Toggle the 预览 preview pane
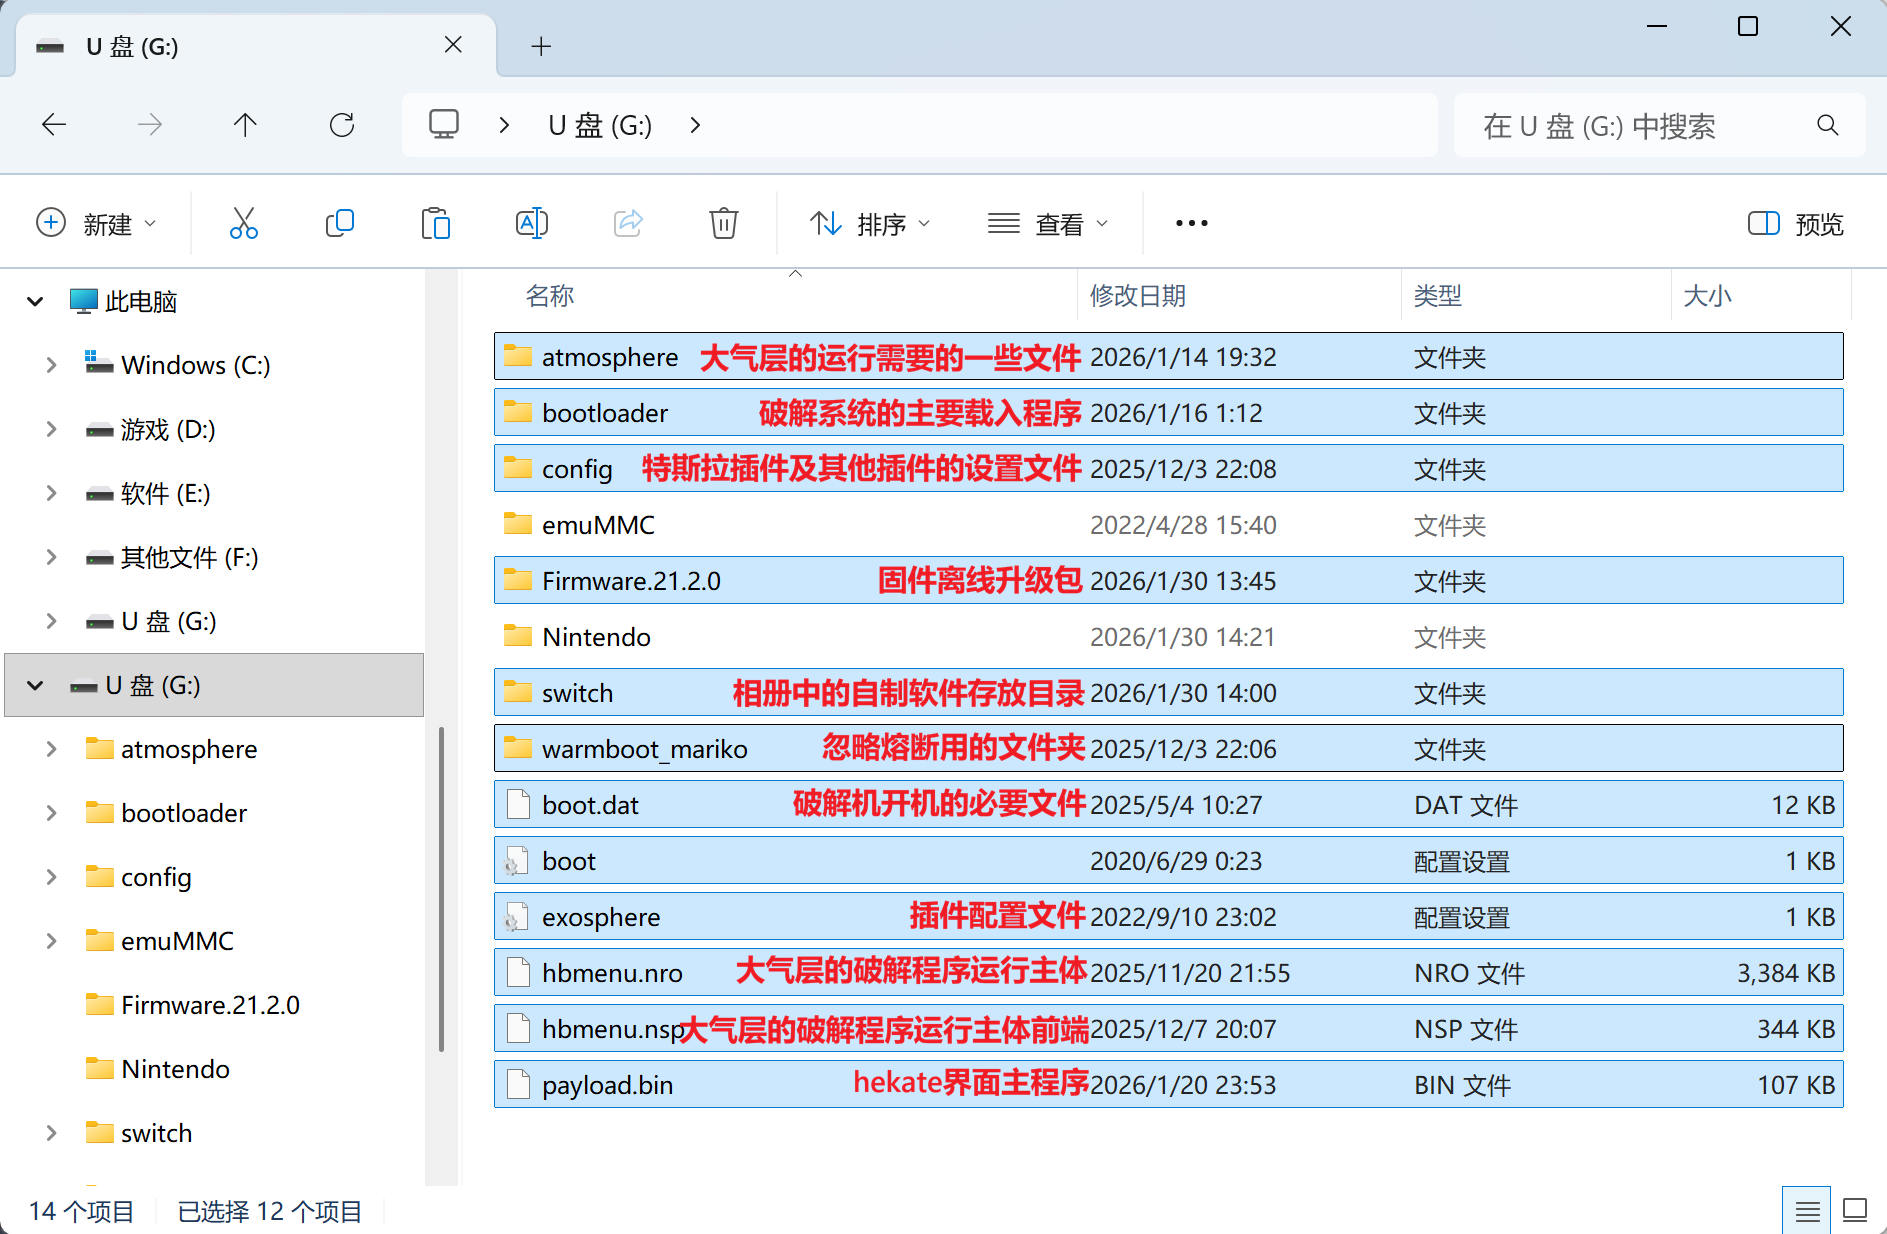 1795,223
